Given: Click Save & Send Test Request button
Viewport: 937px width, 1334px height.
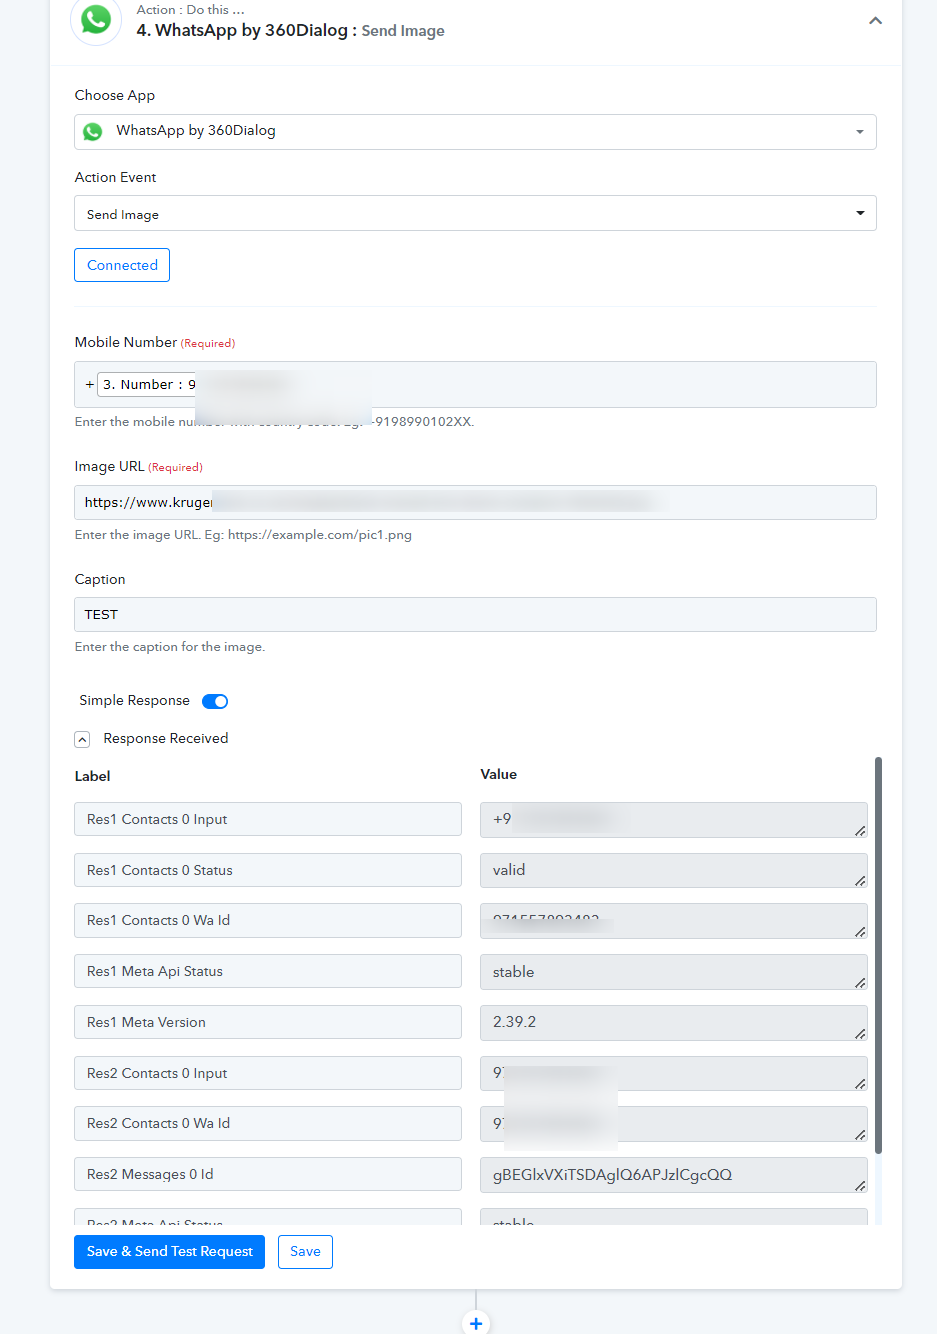Looking at the screenshot, I should [x=169, y=1252].
